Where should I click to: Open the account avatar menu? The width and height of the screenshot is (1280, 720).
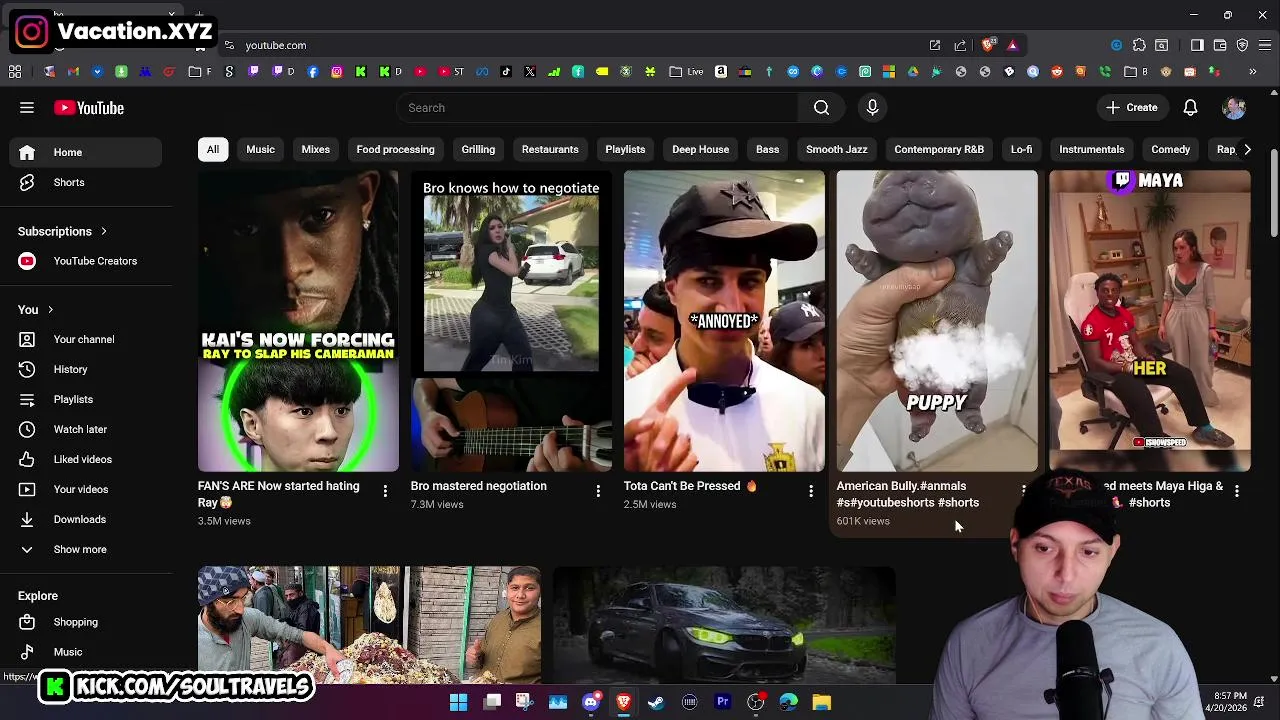[1234, 108]
